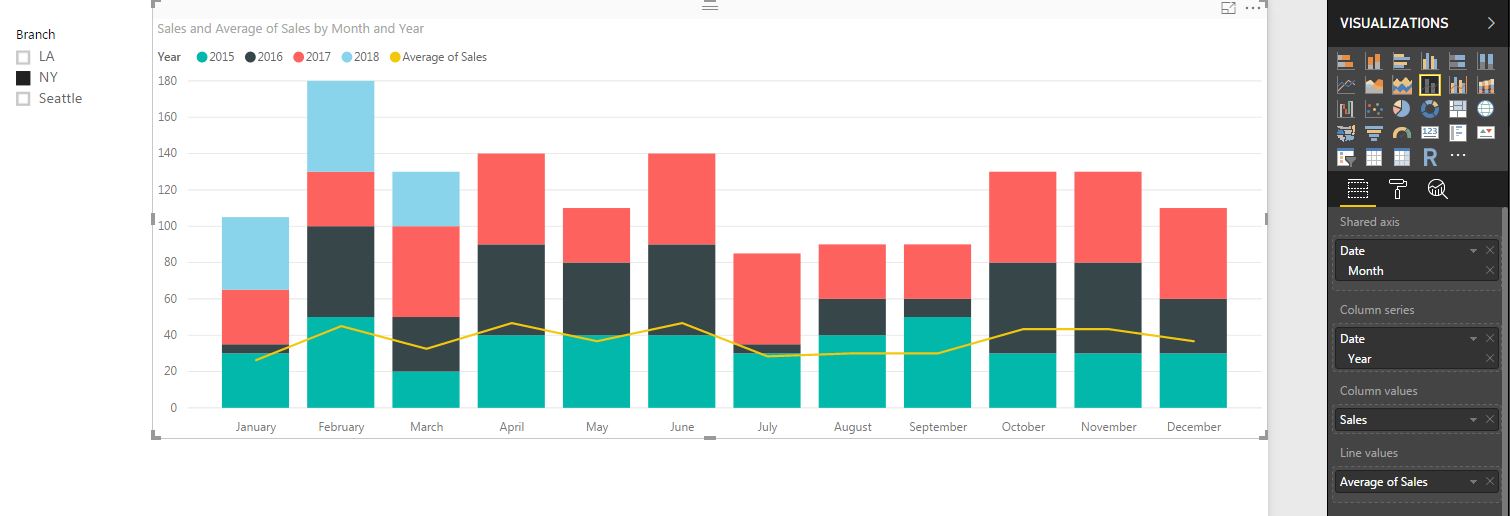Uncheck the NY branch checkbox
The height and width of the screenshot is (516, 1510).
pos(23,78)
